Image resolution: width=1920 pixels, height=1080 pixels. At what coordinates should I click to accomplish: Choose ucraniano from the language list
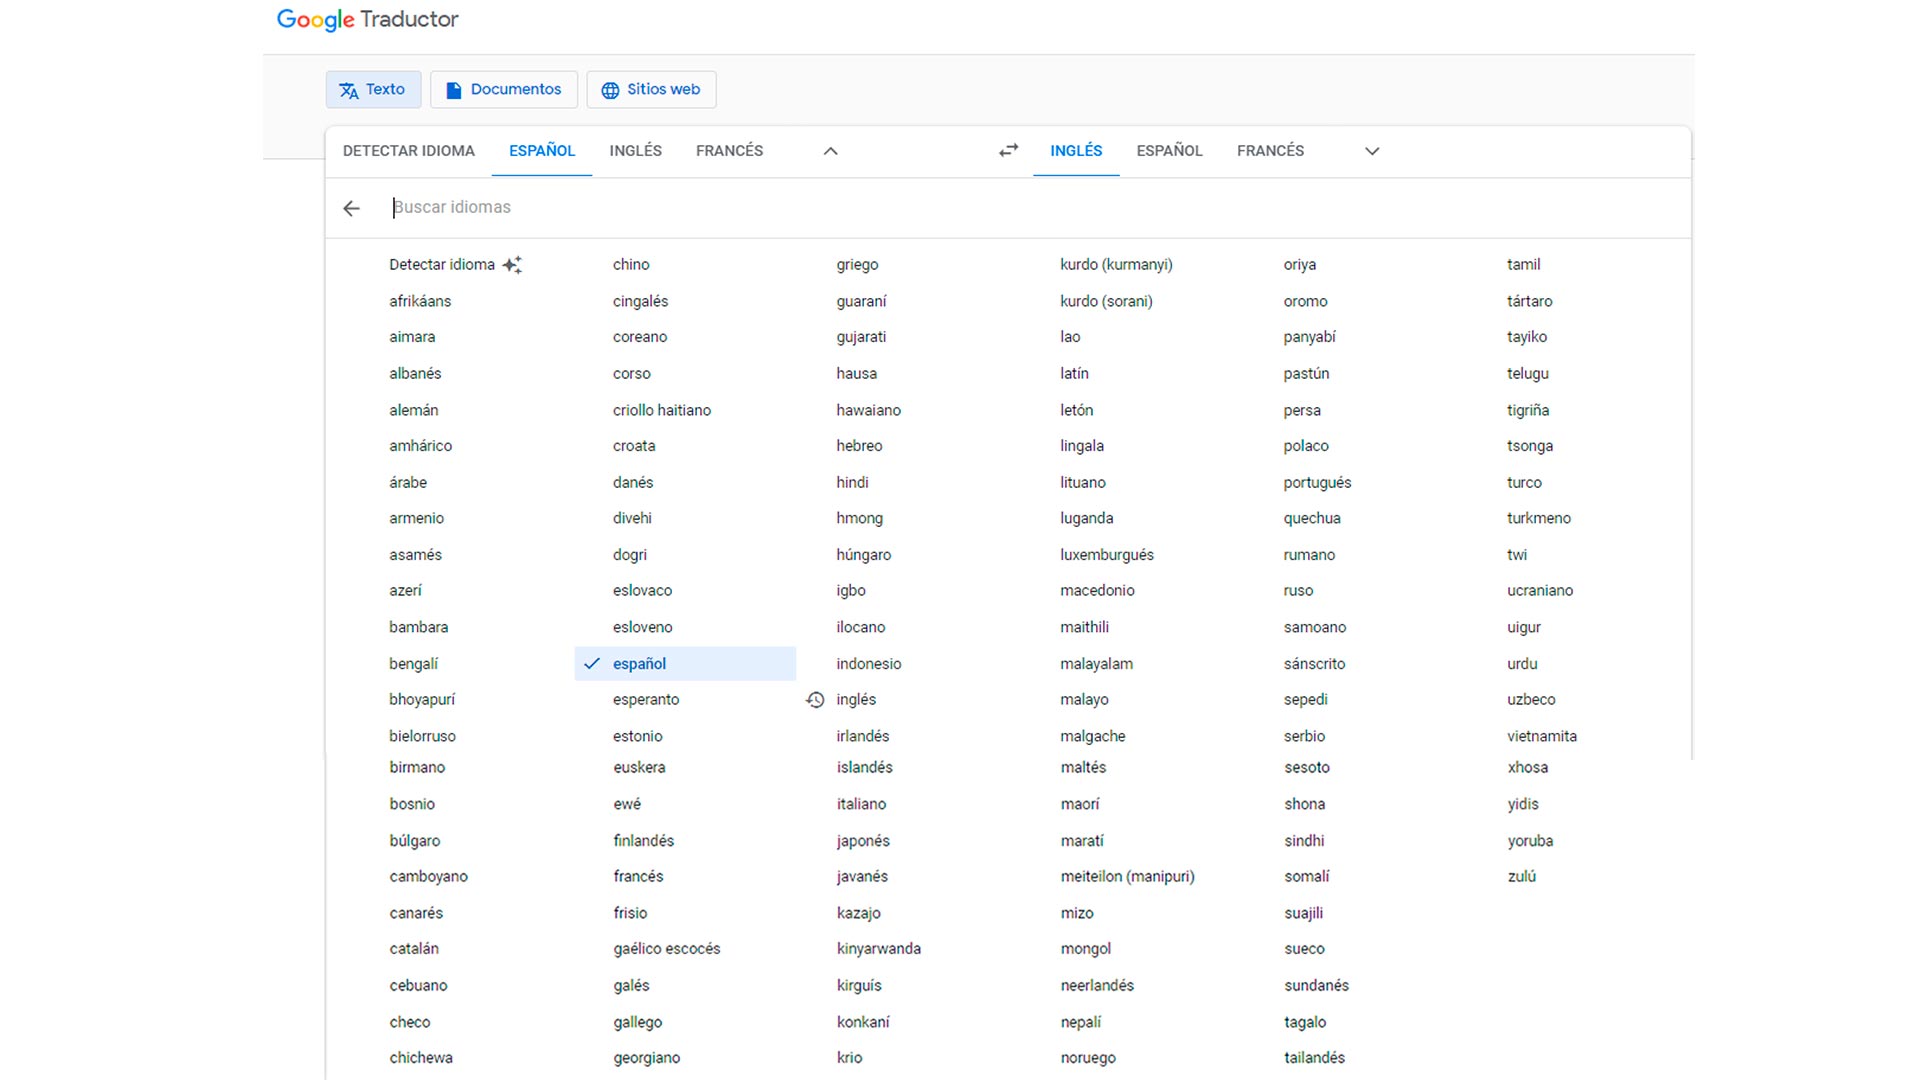(1540, 591)
